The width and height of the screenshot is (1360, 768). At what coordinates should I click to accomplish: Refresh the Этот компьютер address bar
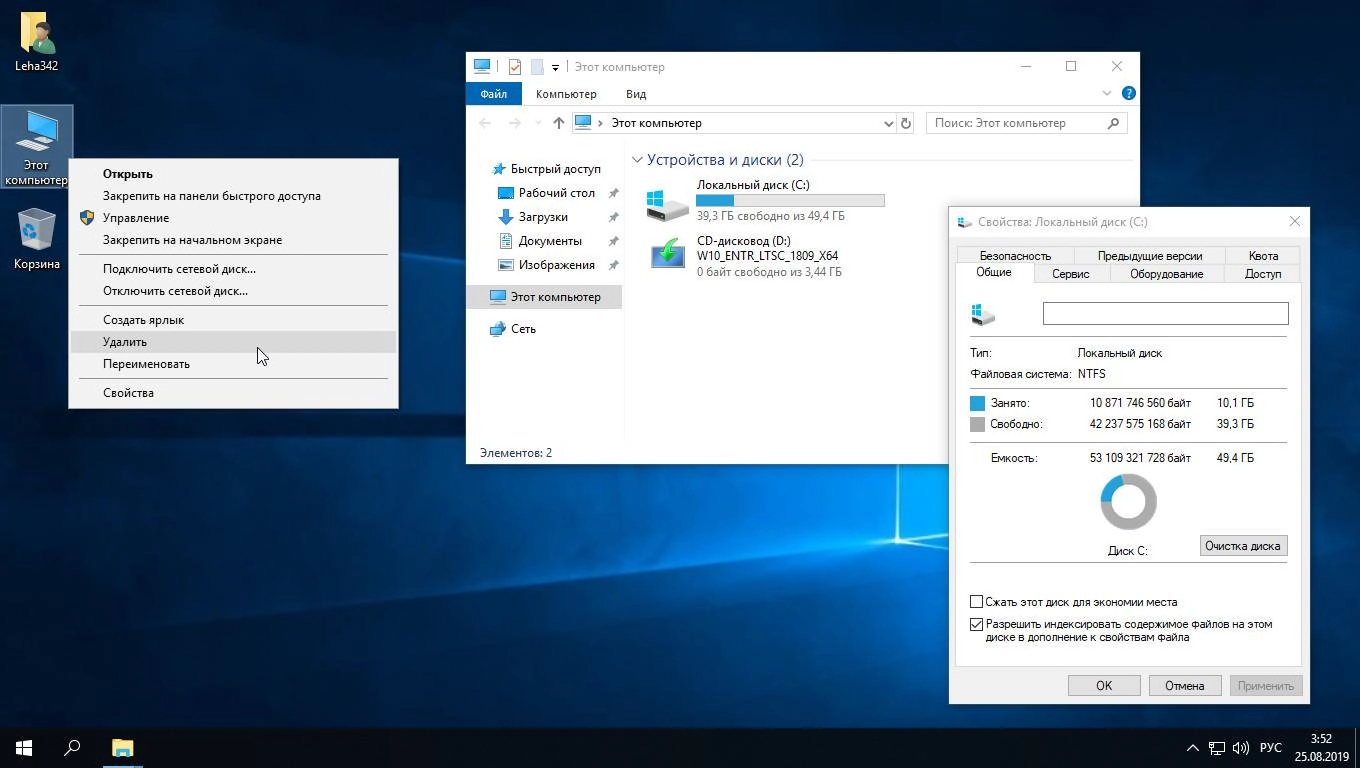(906, 123)
